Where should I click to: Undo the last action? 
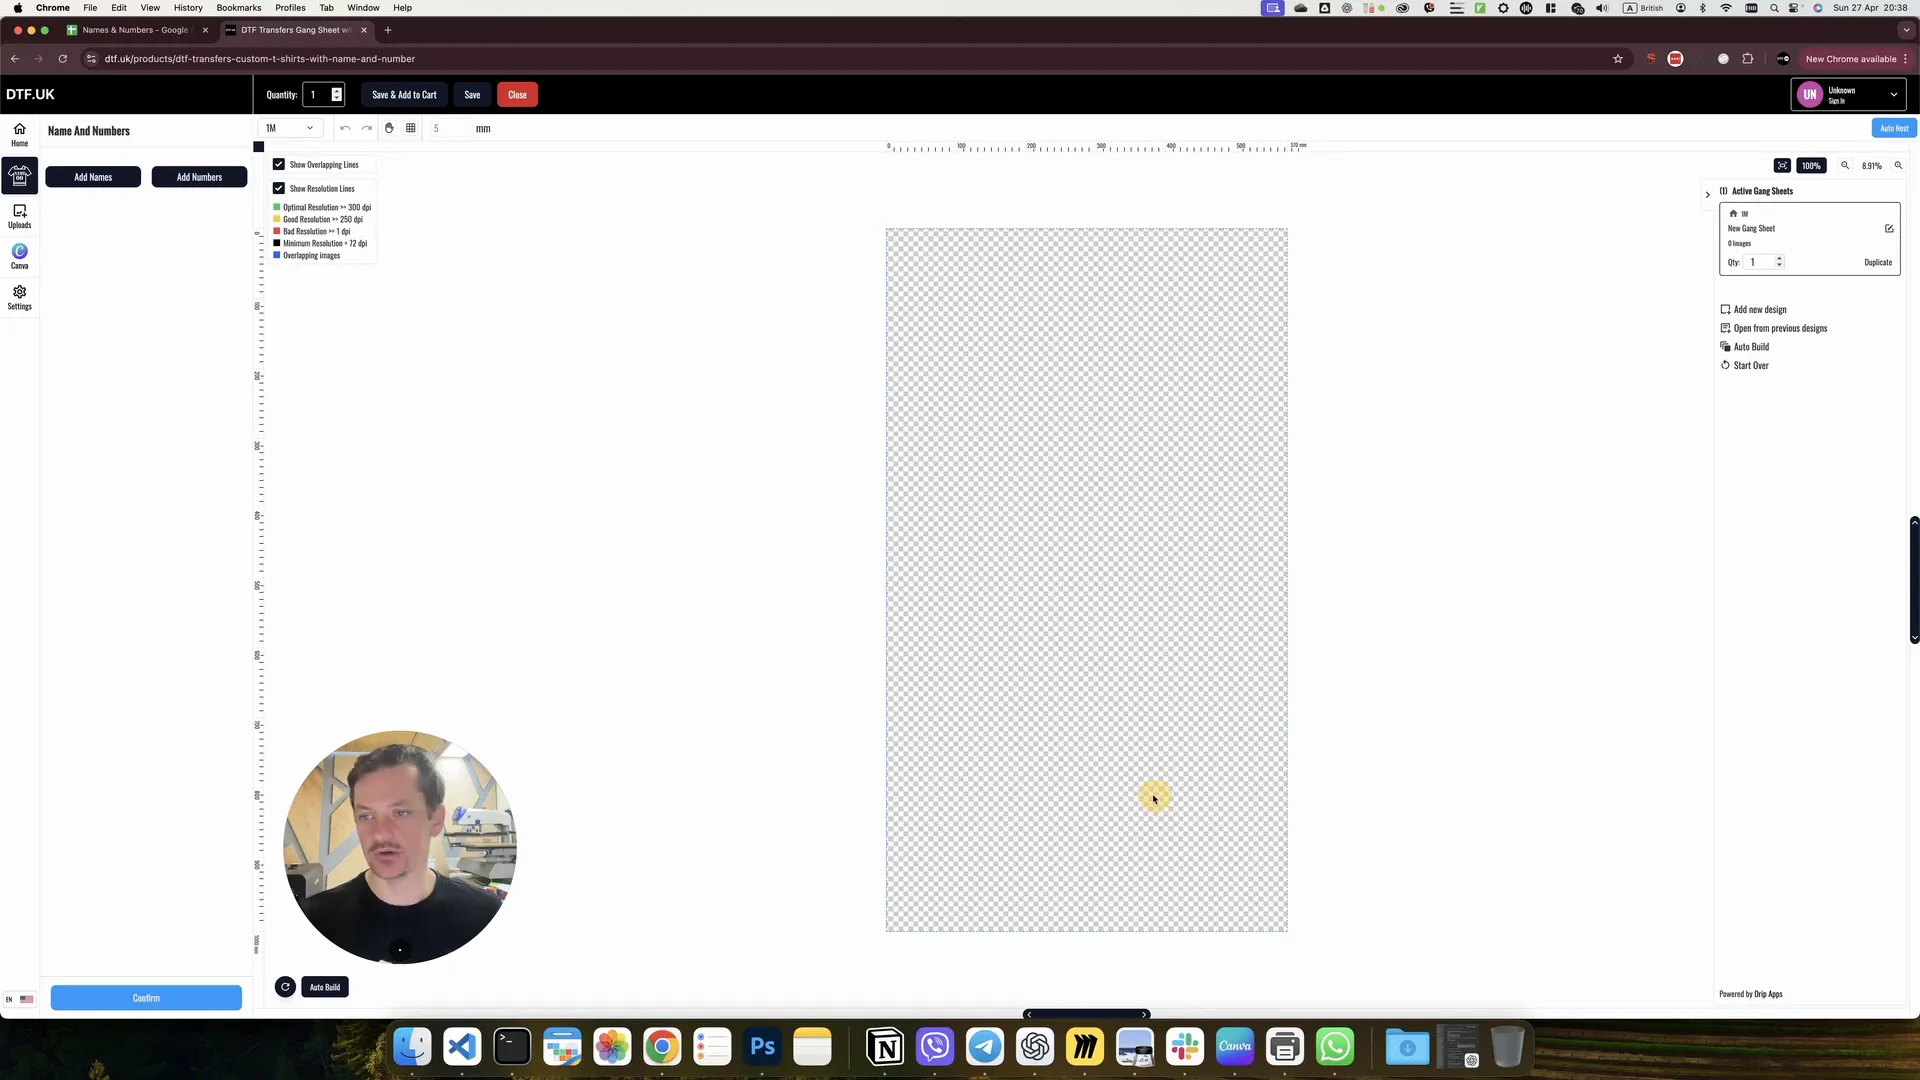click(345, 128)
